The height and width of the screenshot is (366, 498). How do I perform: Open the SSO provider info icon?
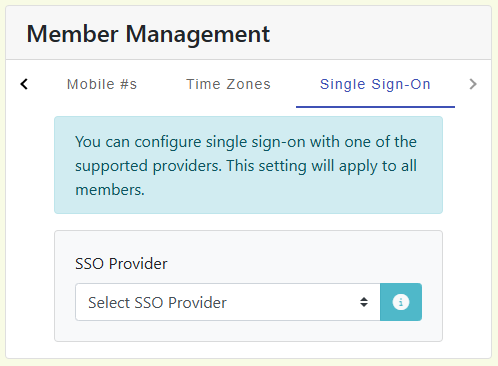coord(401,302)
